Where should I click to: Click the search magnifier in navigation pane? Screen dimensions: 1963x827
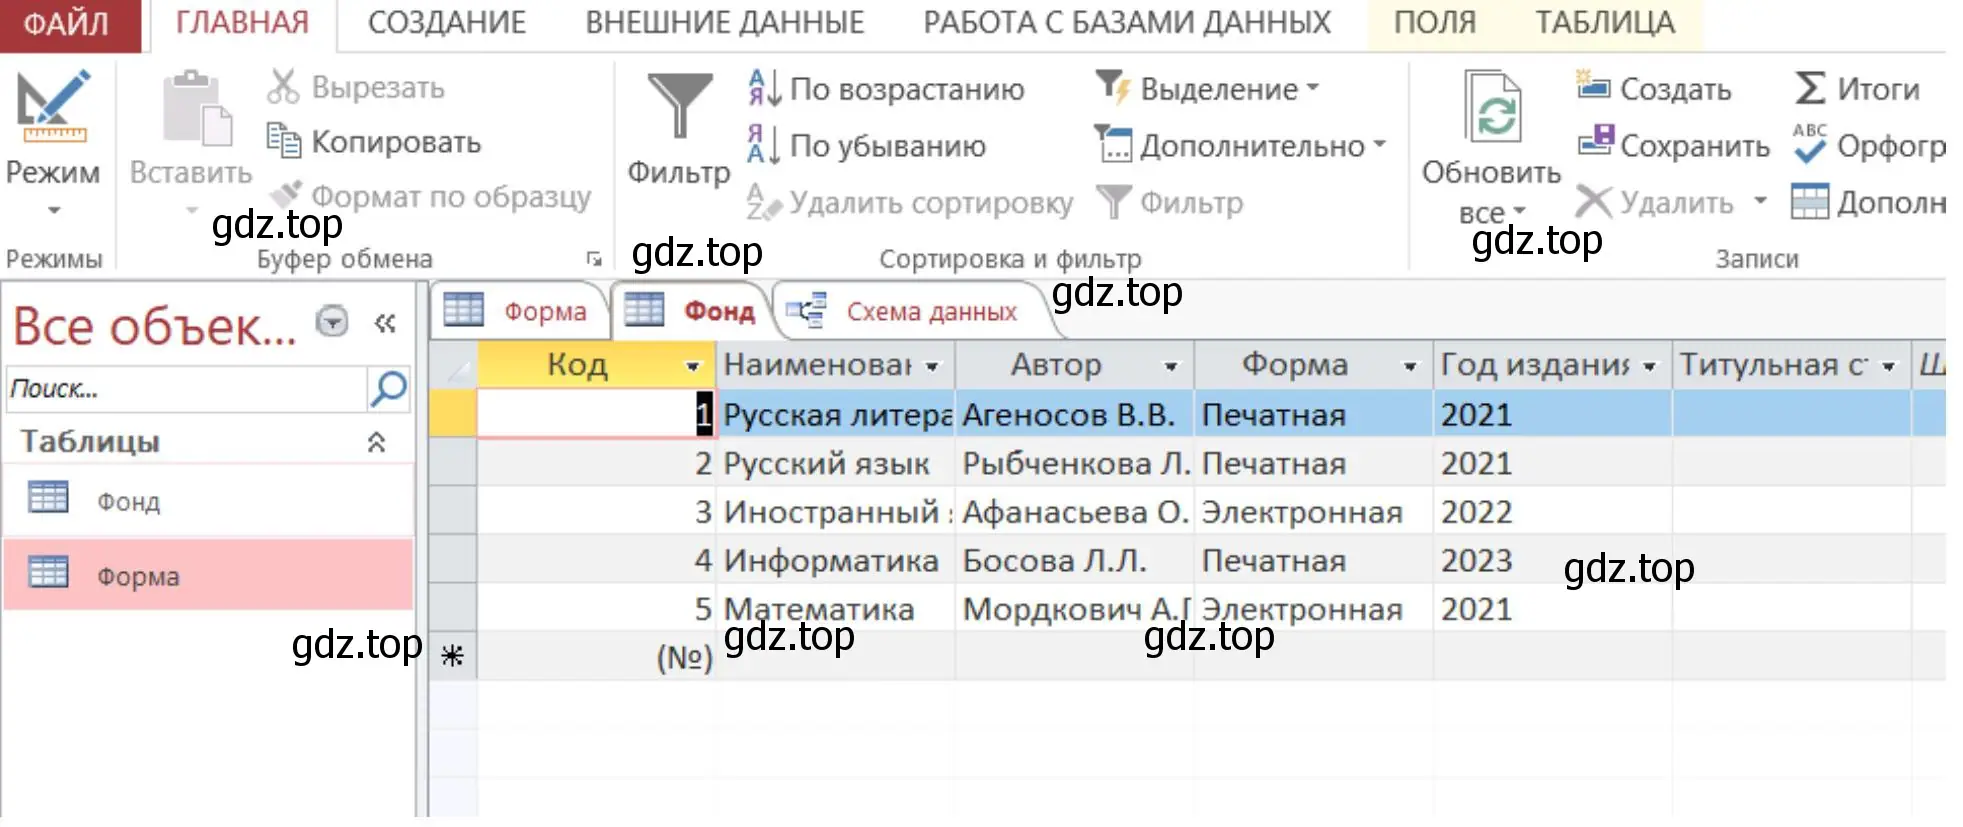point(389,388)
